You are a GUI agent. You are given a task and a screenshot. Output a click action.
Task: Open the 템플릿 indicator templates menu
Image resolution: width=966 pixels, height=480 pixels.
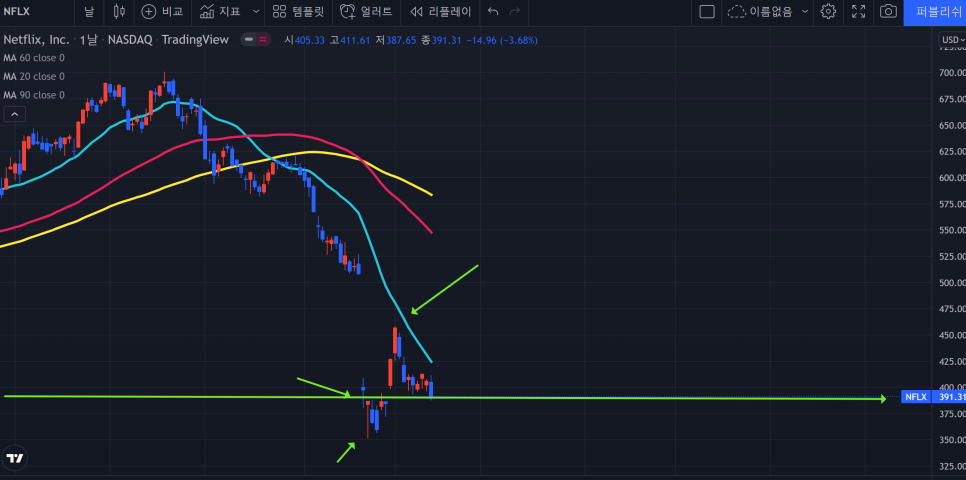pyautogui.click(x=298, y=11)
